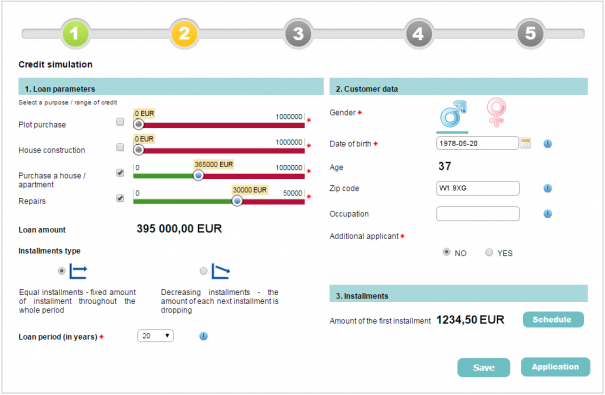Click the Repairs slider handle
This screenshot has height=395, width=605.
(237, 201)
